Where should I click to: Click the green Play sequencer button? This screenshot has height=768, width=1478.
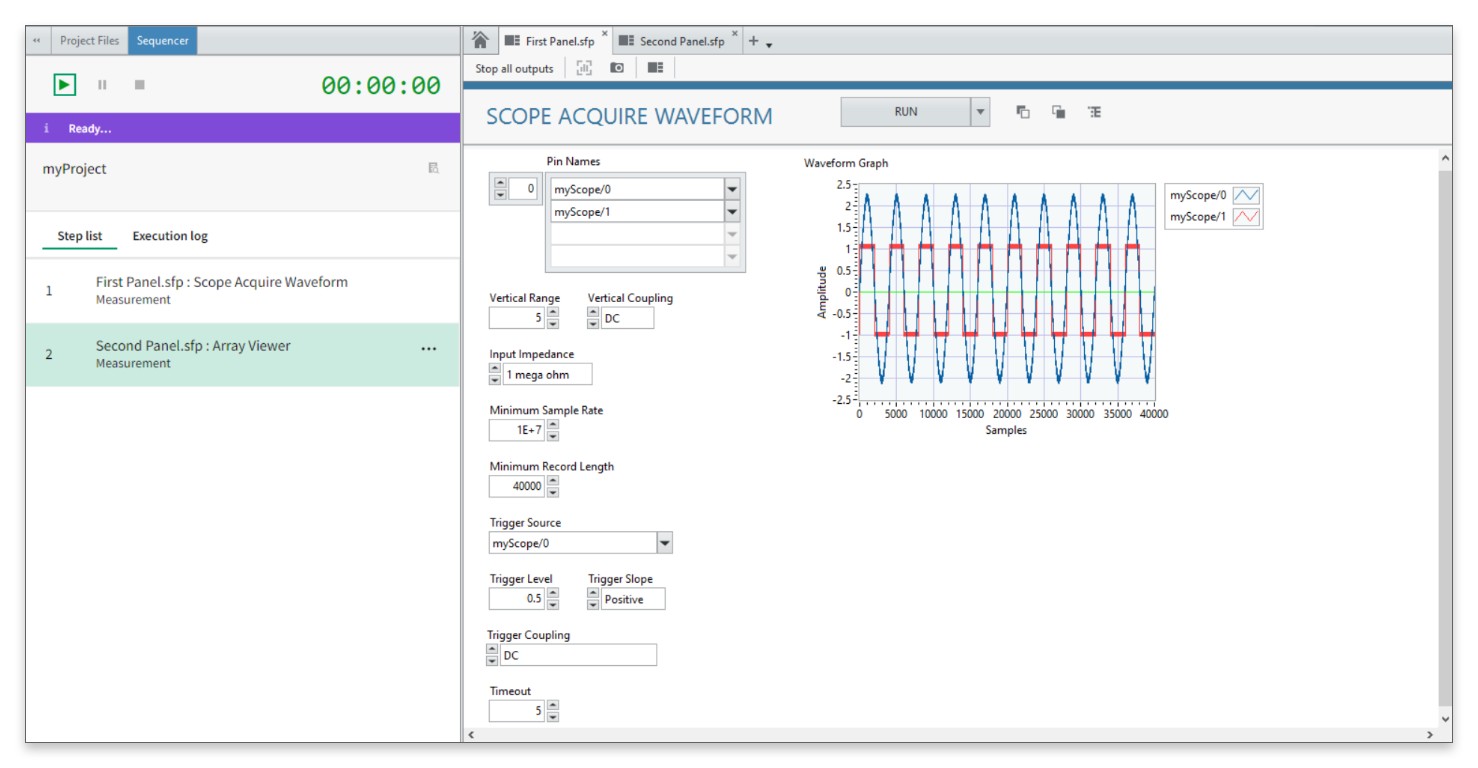(64, 85)
